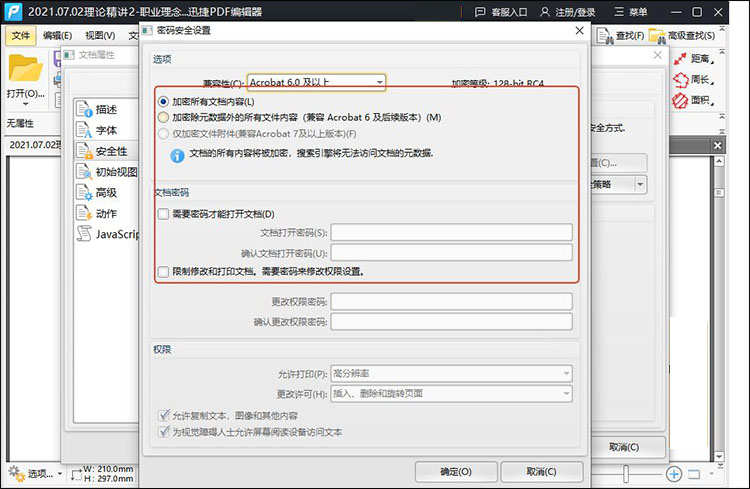Click the 无属性 label
The image size is (750, 489).
[20, 123]
